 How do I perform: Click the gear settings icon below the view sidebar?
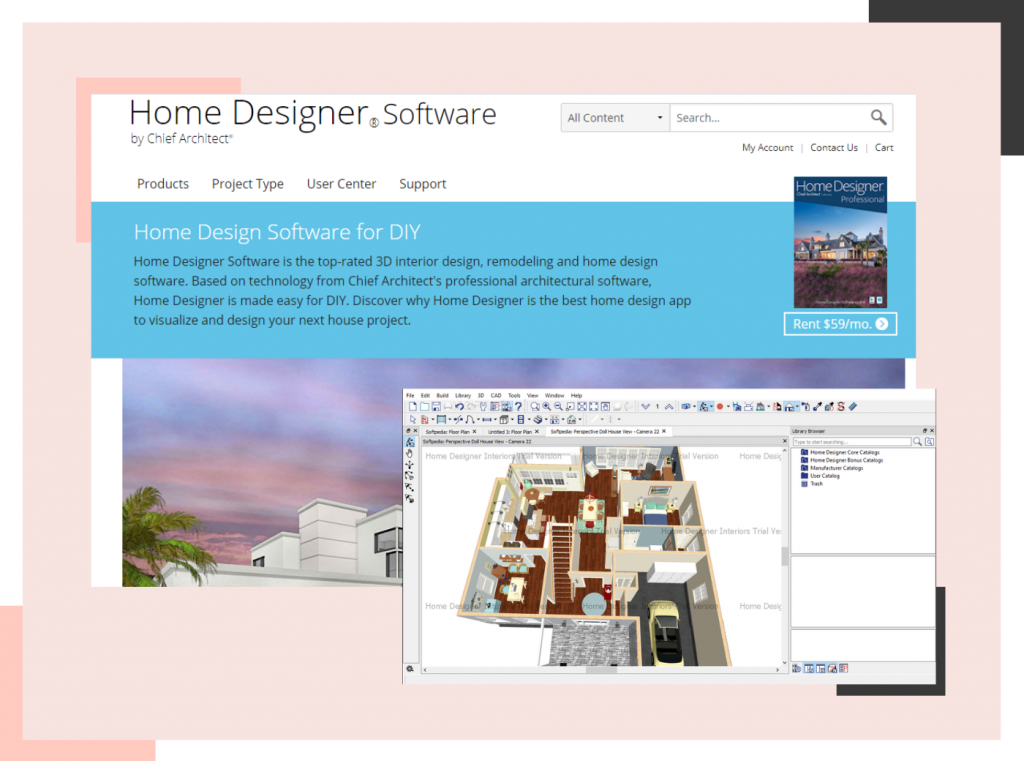[410, 669]
